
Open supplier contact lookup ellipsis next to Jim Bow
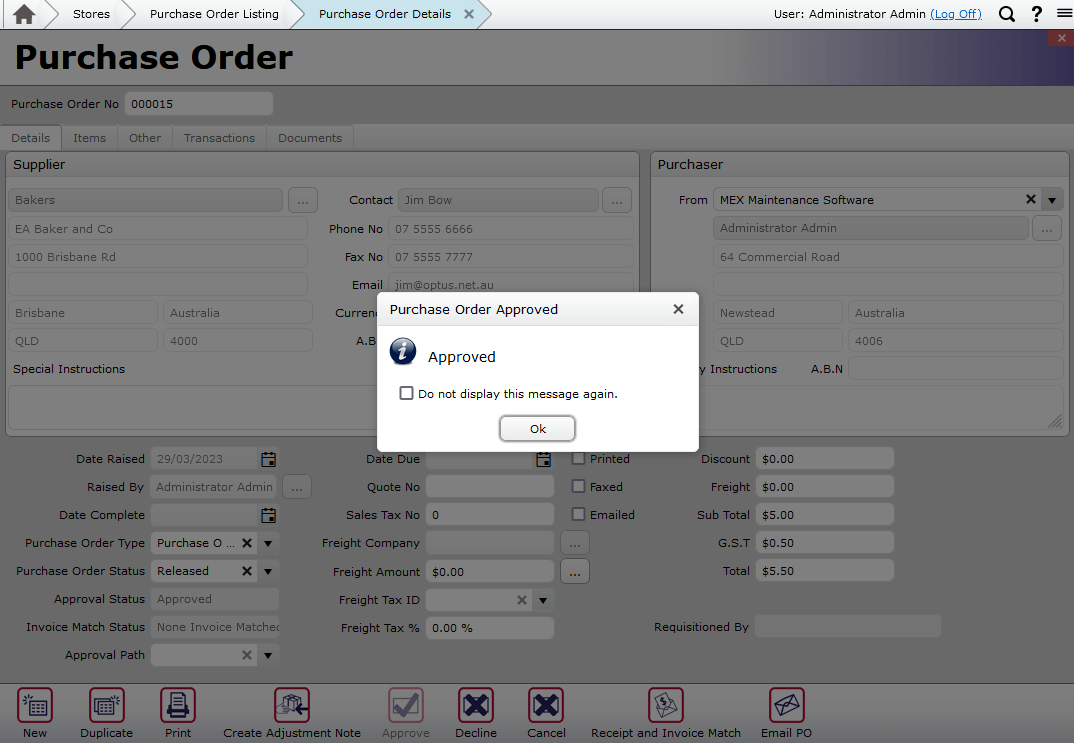[x=617, y=200]
